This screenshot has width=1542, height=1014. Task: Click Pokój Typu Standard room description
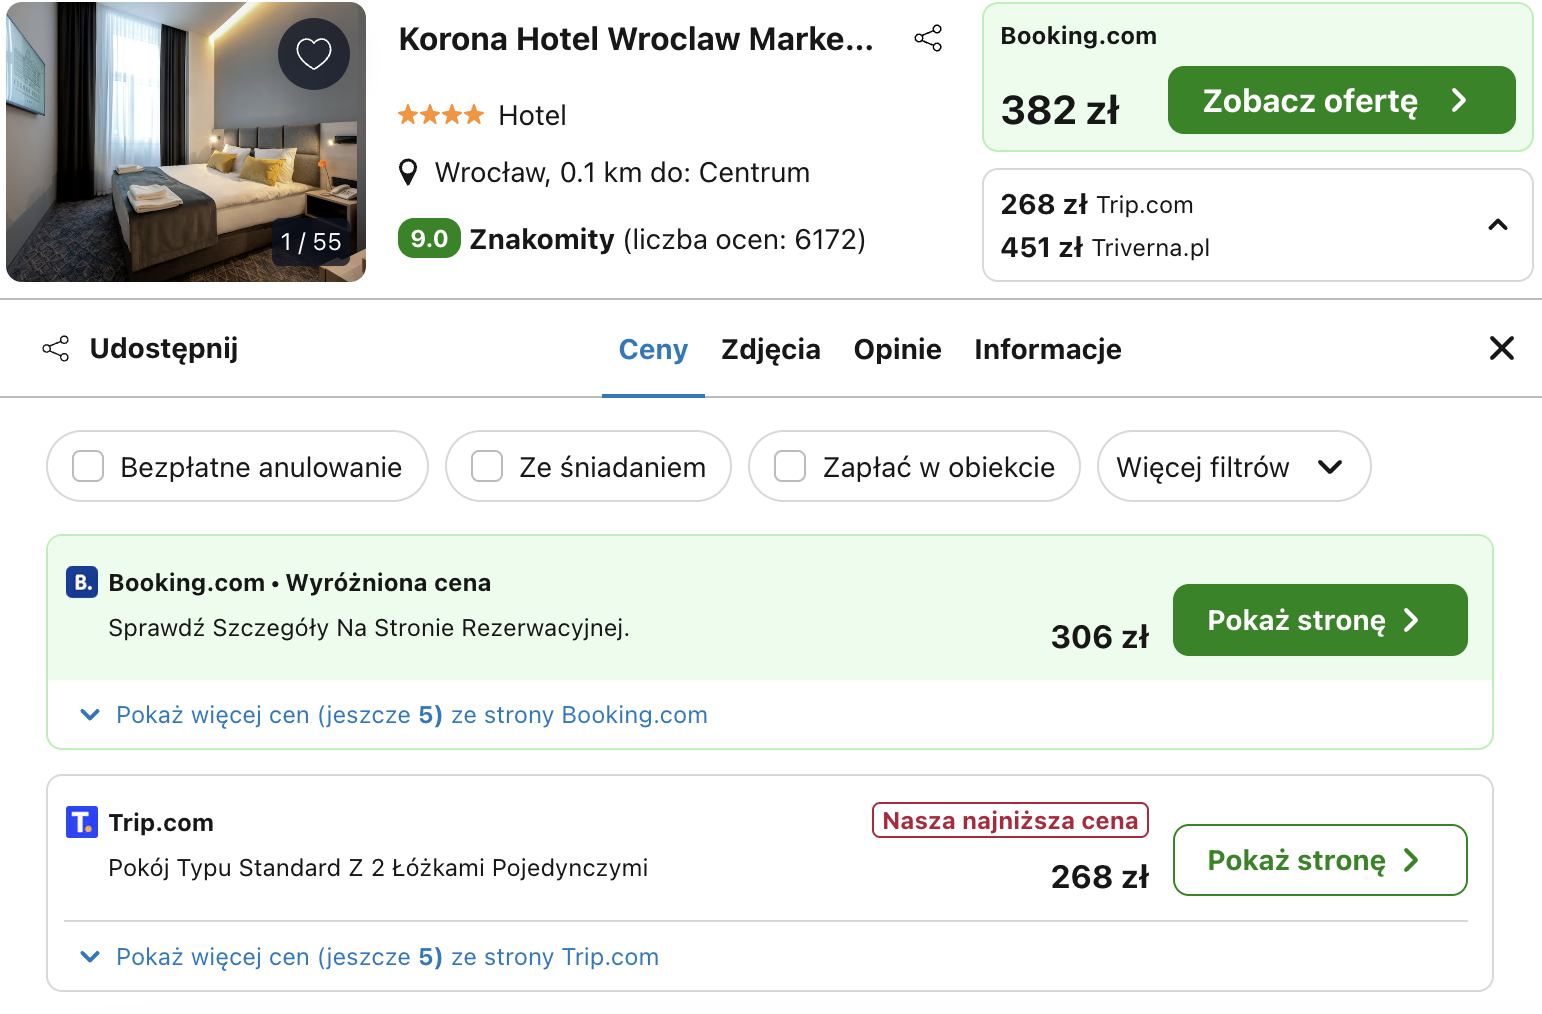click(x=378, y=868)
